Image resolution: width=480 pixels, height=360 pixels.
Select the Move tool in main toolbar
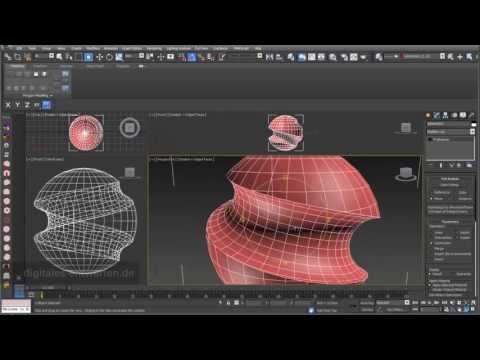(99, 57)
